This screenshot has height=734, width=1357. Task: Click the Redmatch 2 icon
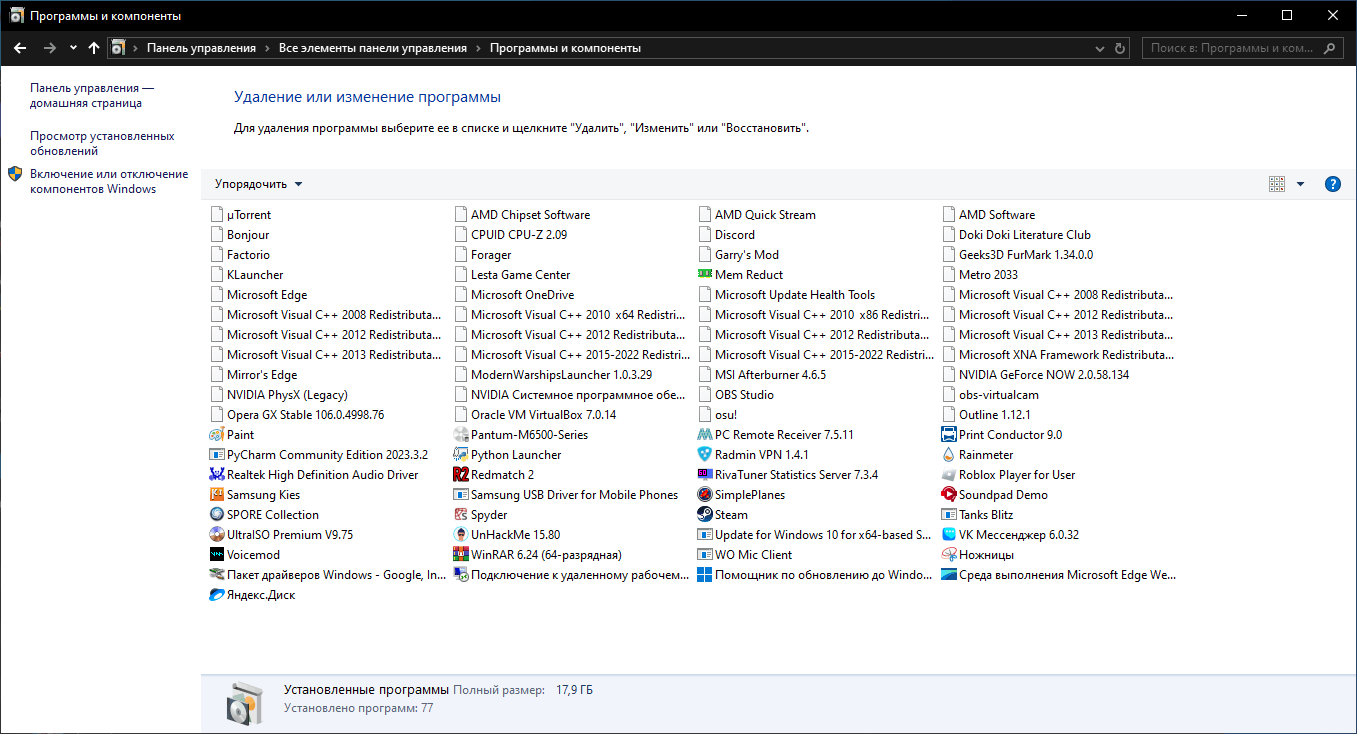(461, 475)
